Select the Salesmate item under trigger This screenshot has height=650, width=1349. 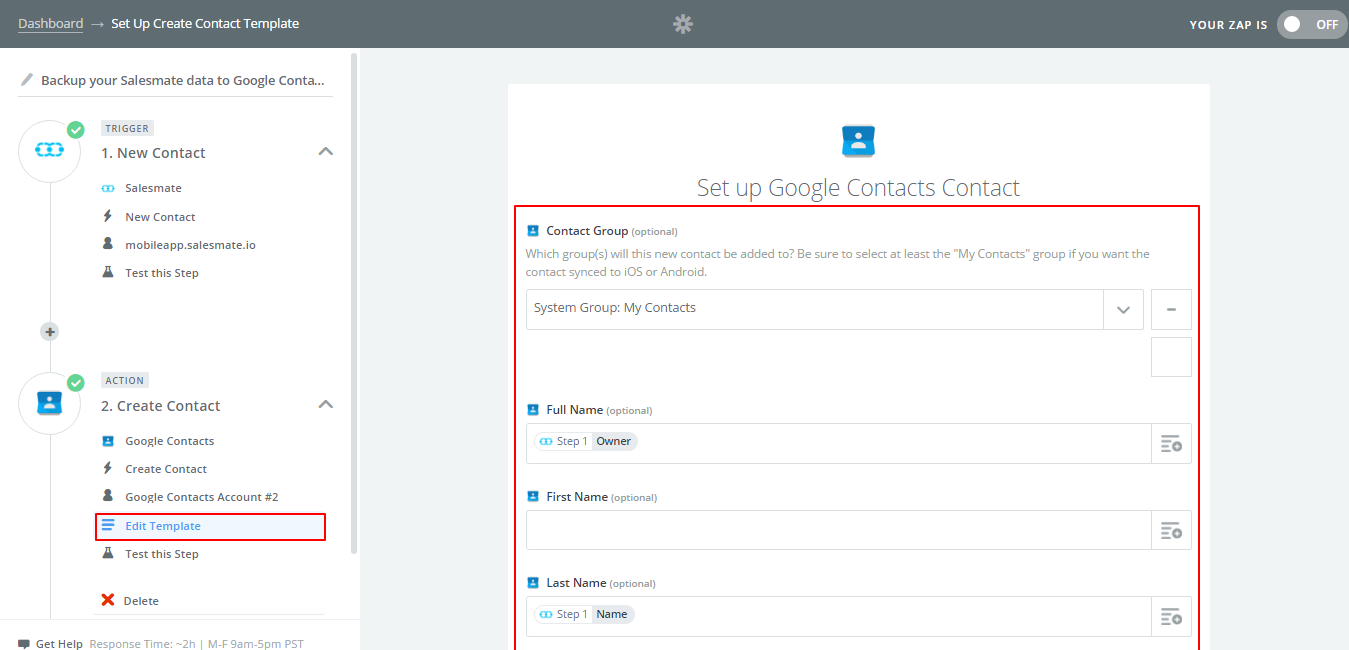153,188
